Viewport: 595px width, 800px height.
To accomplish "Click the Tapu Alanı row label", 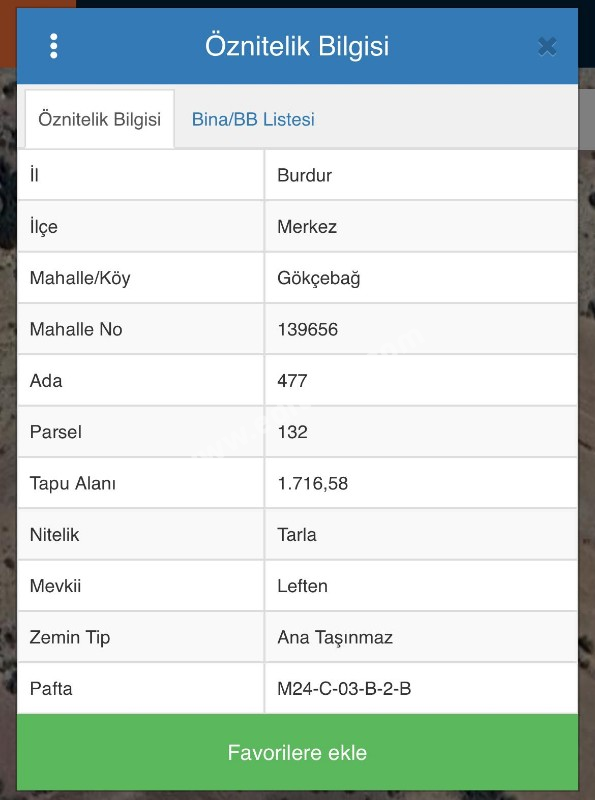I will coord(72,483).
